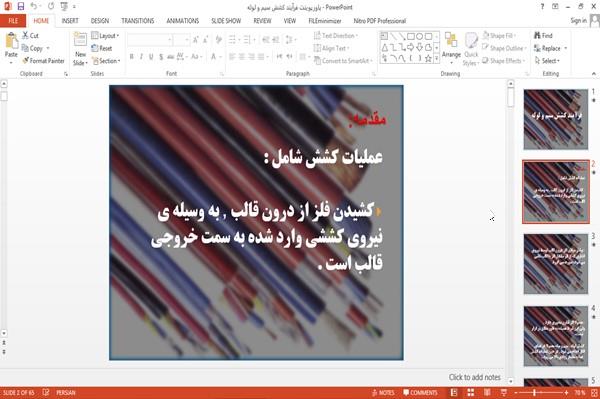Viewport: 600px width, 399px height.
Task: Open the Layout dropdown
Action: (x=105, y=36)
